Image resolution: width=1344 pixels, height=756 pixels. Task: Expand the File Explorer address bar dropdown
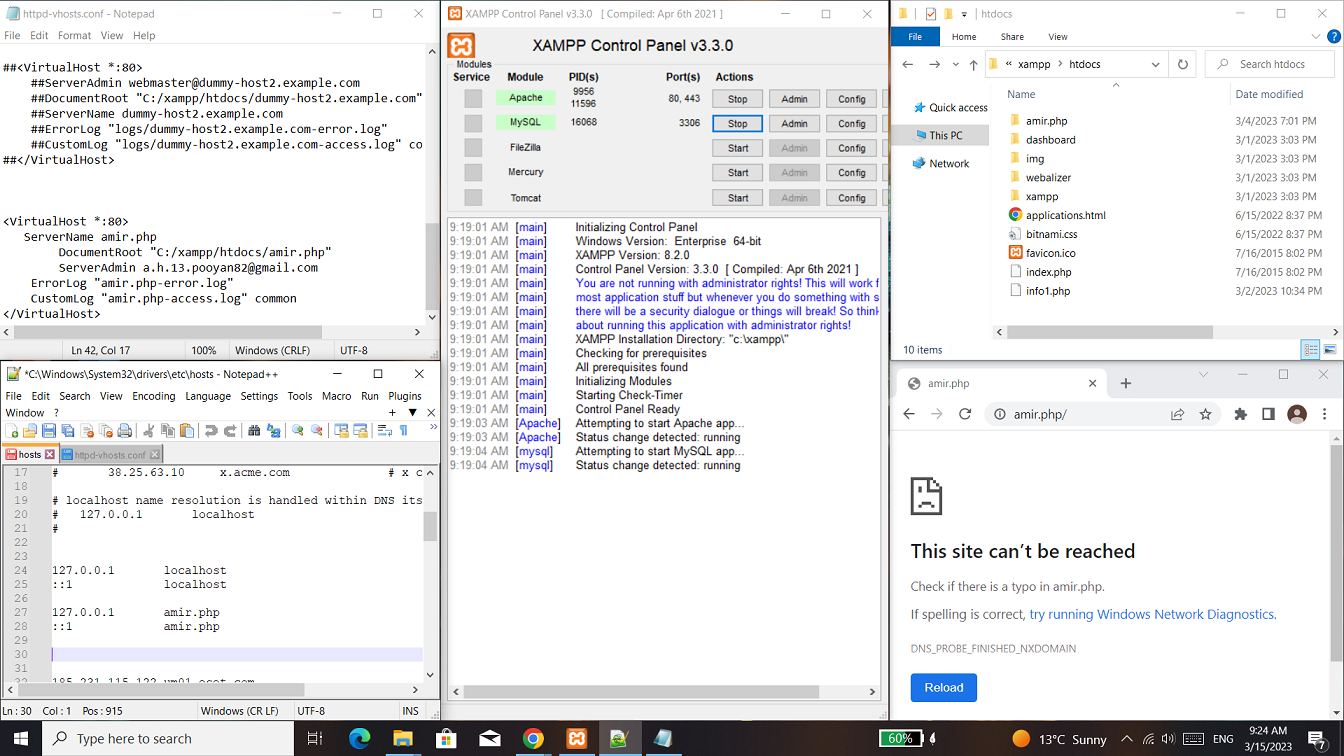[1155, 64]
